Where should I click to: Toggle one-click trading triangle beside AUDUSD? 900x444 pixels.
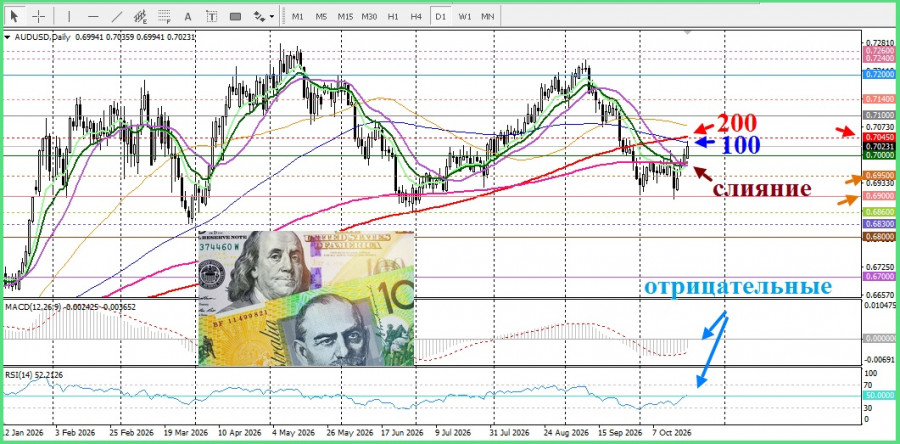(x=7, y=37)
